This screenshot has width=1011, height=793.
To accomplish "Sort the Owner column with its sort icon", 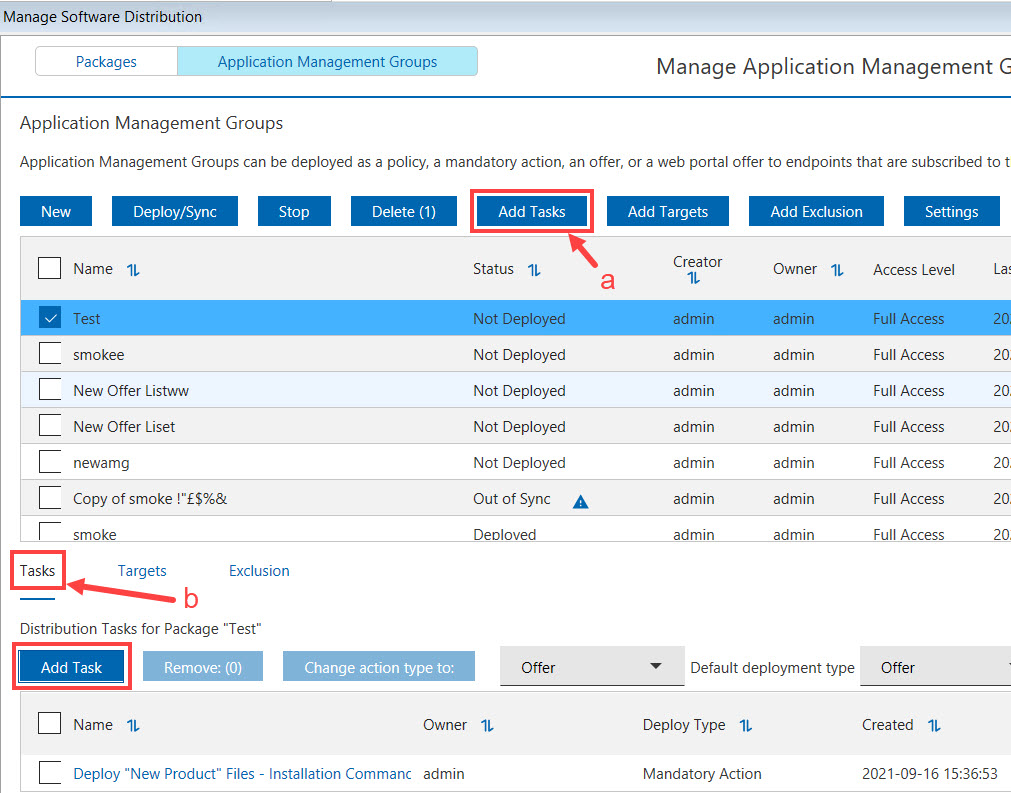I will coord(838,269).
